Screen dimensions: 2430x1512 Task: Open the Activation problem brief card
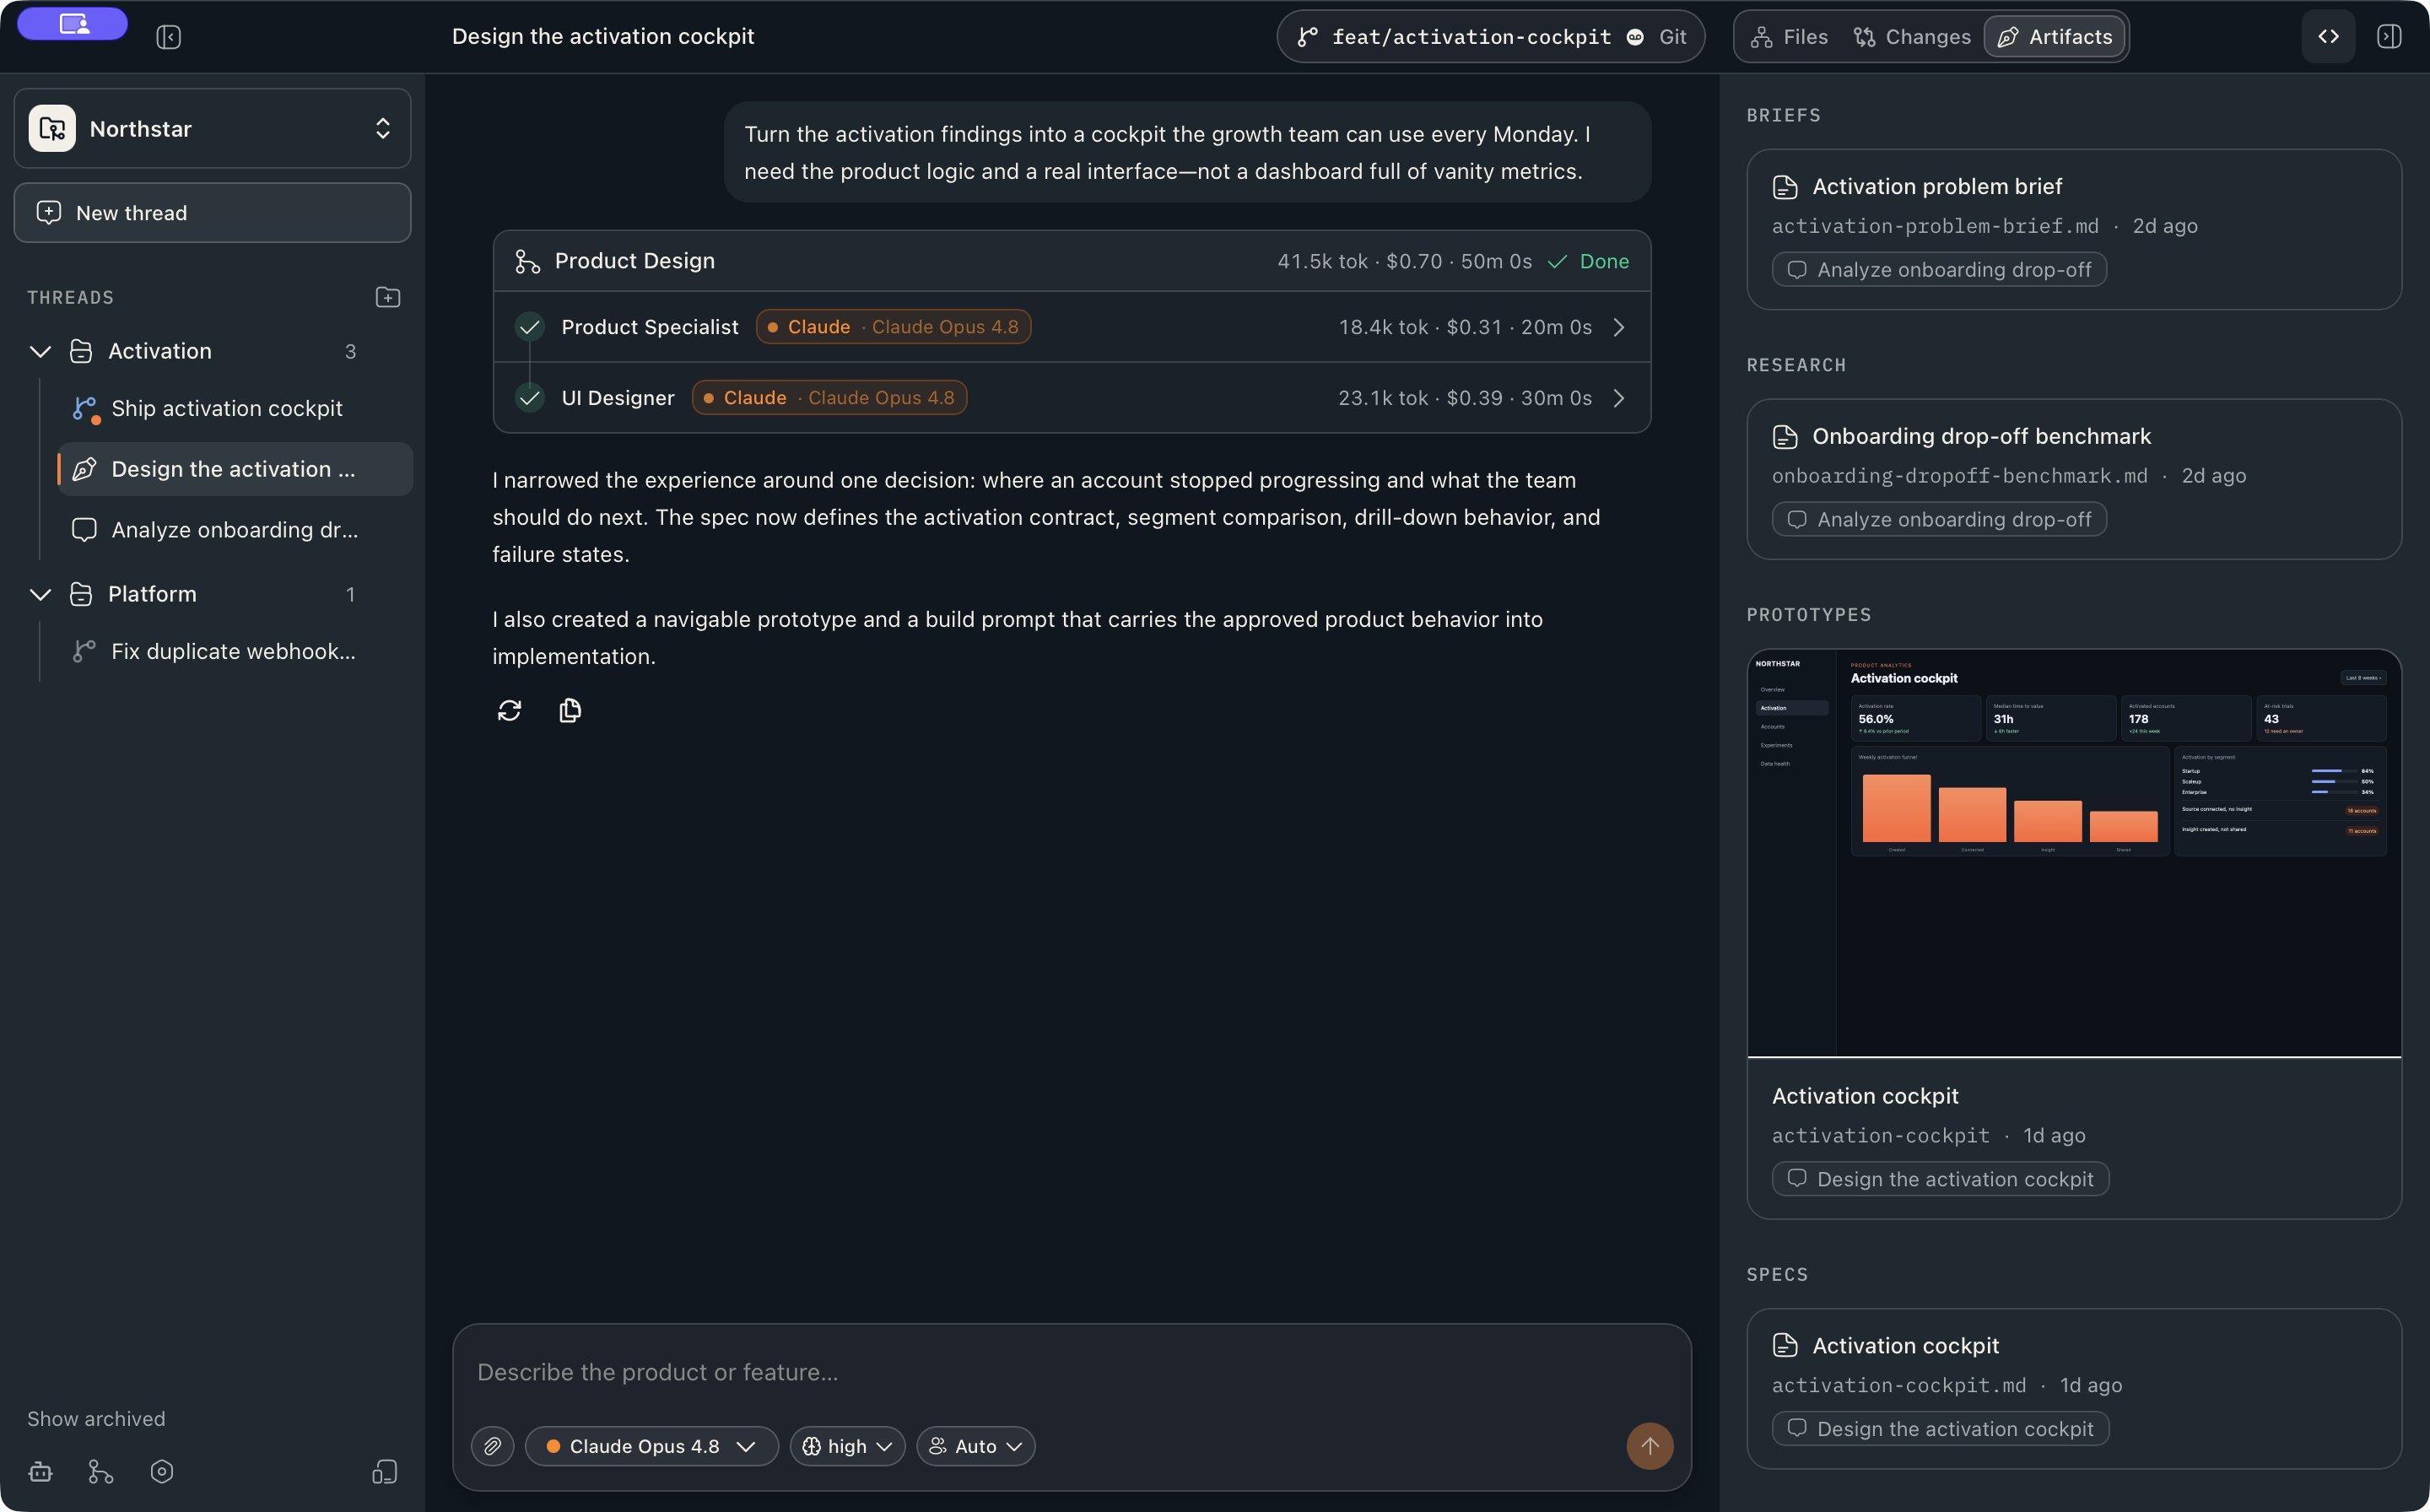pos(2073,229)
